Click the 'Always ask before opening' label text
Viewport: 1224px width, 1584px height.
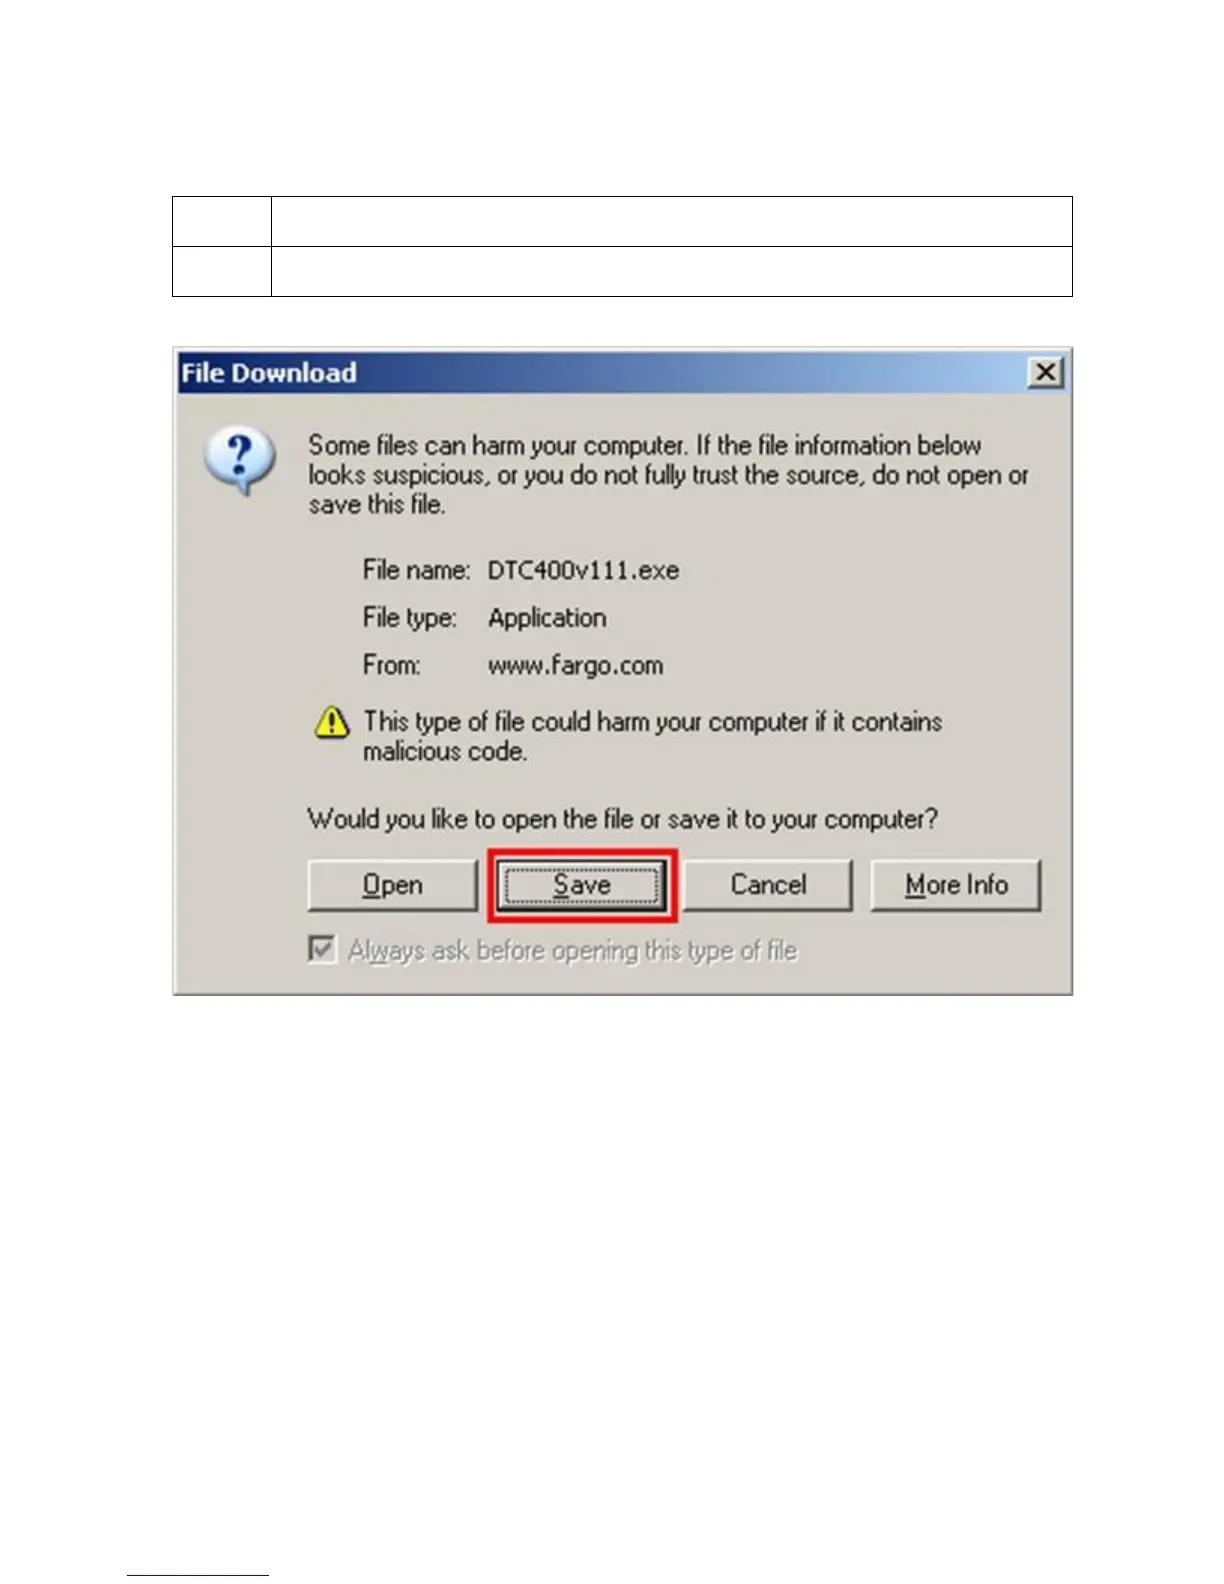[572, 950]
